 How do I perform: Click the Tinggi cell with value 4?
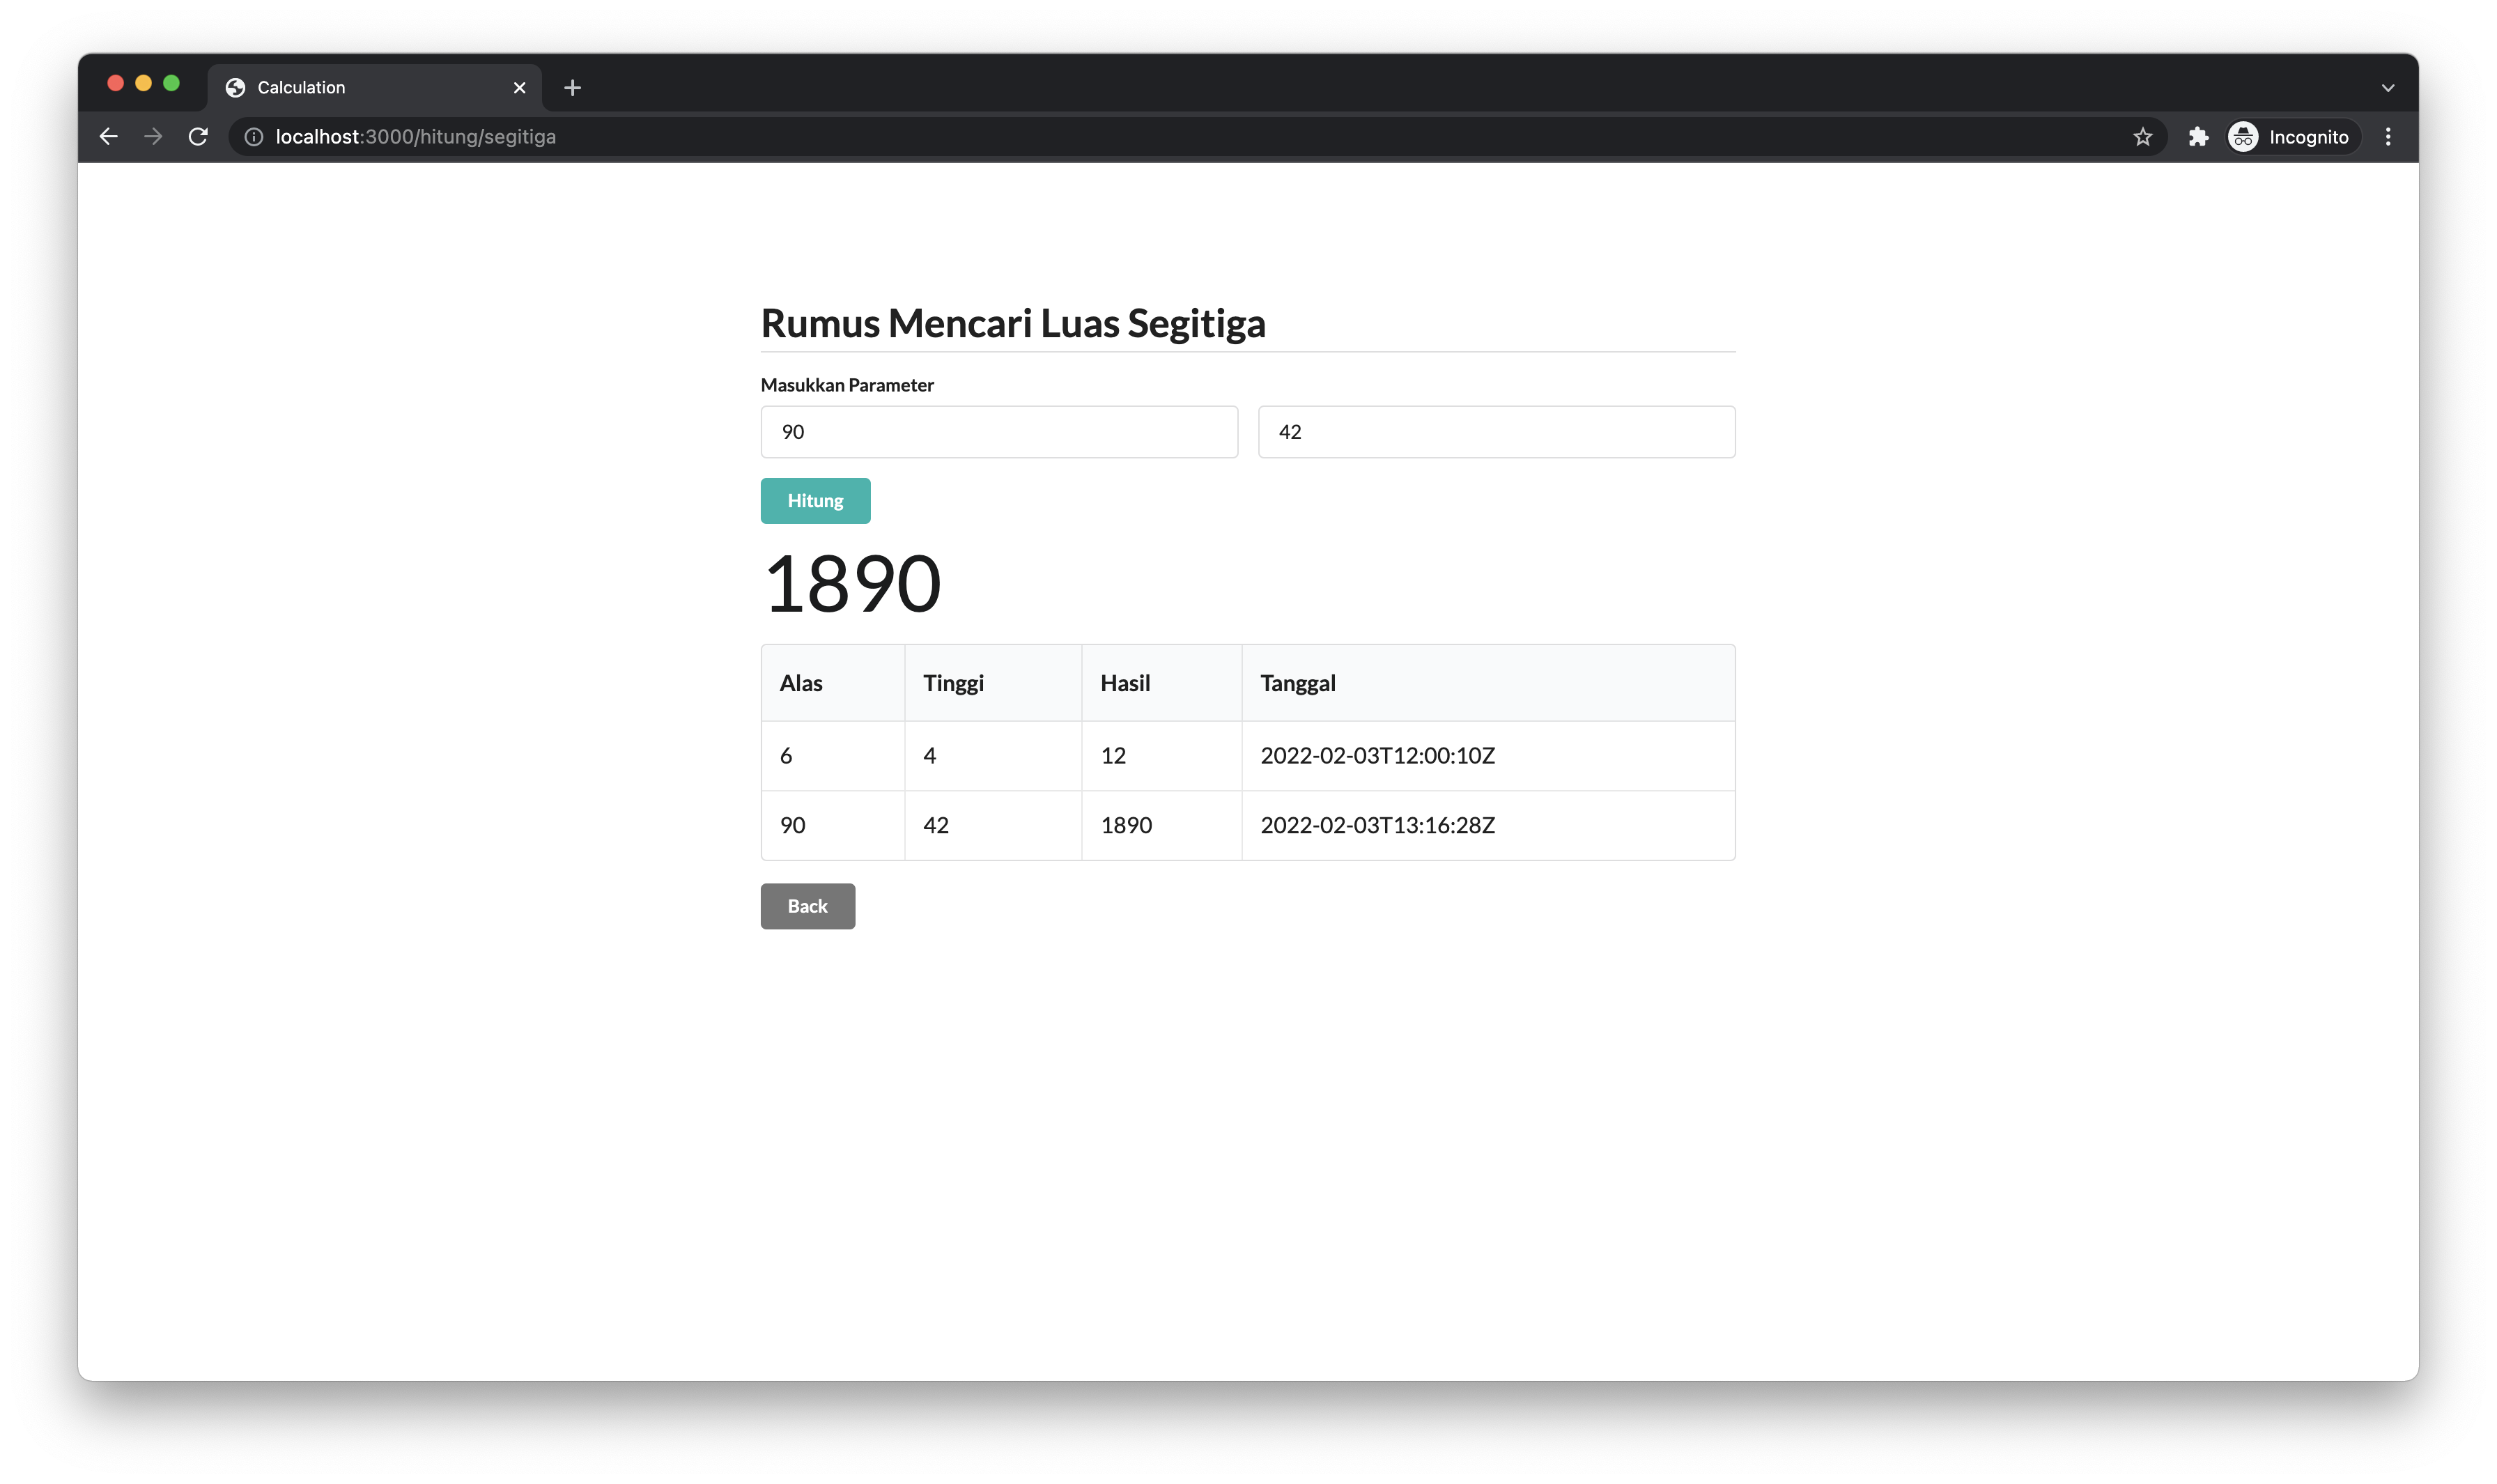tap(992, 756)
